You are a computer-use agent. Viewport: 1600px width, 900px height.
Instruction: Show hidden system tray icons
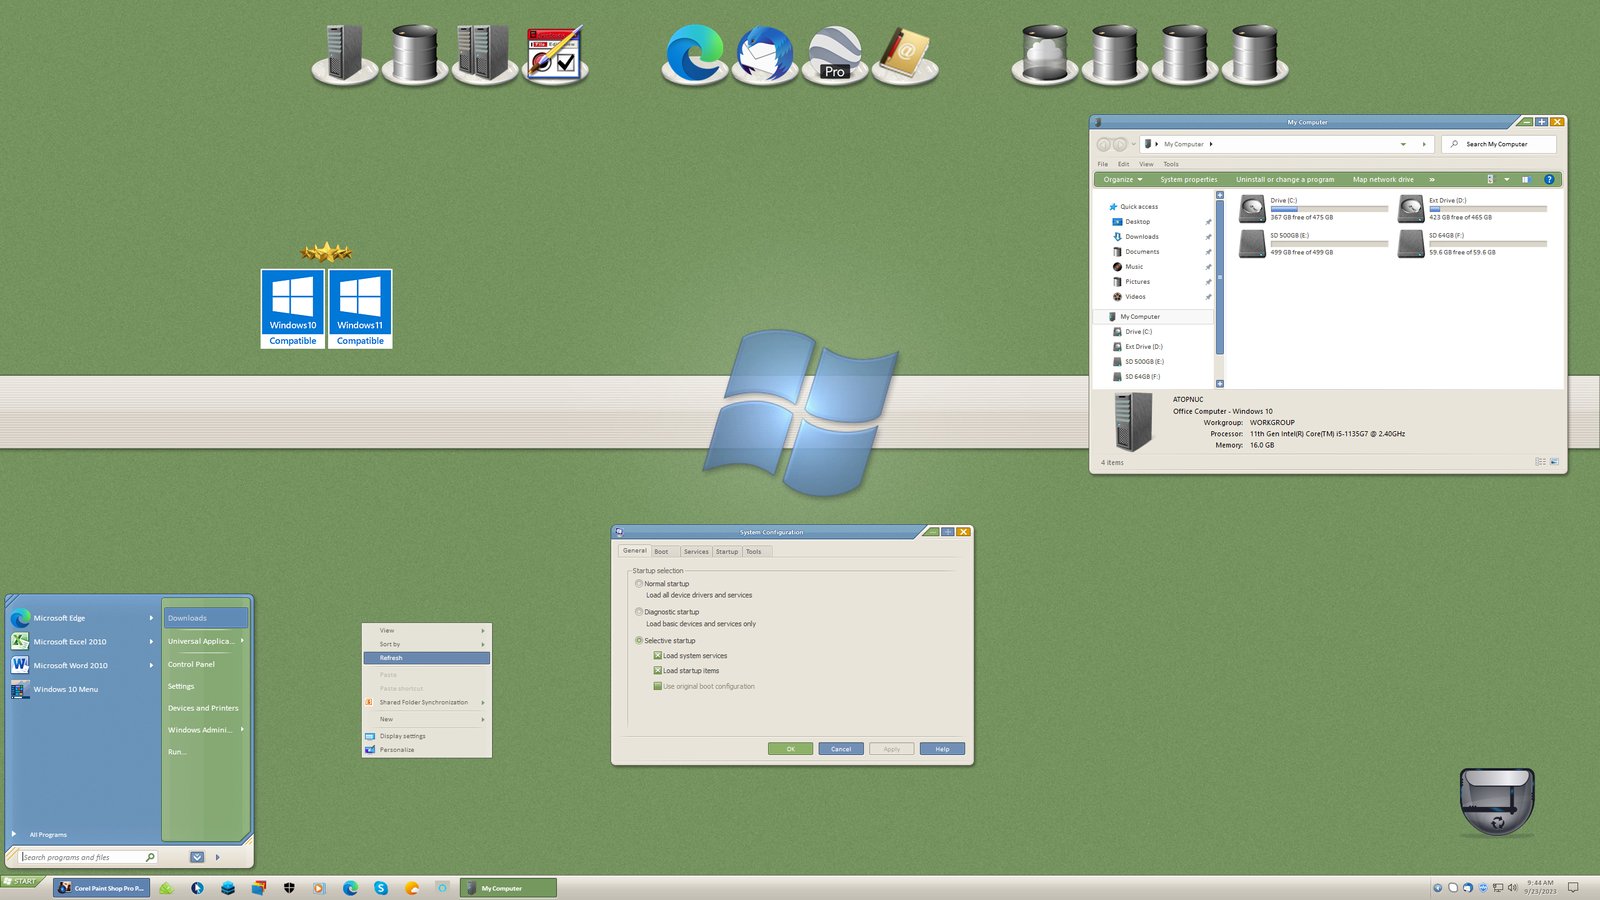click(1437, 887)
